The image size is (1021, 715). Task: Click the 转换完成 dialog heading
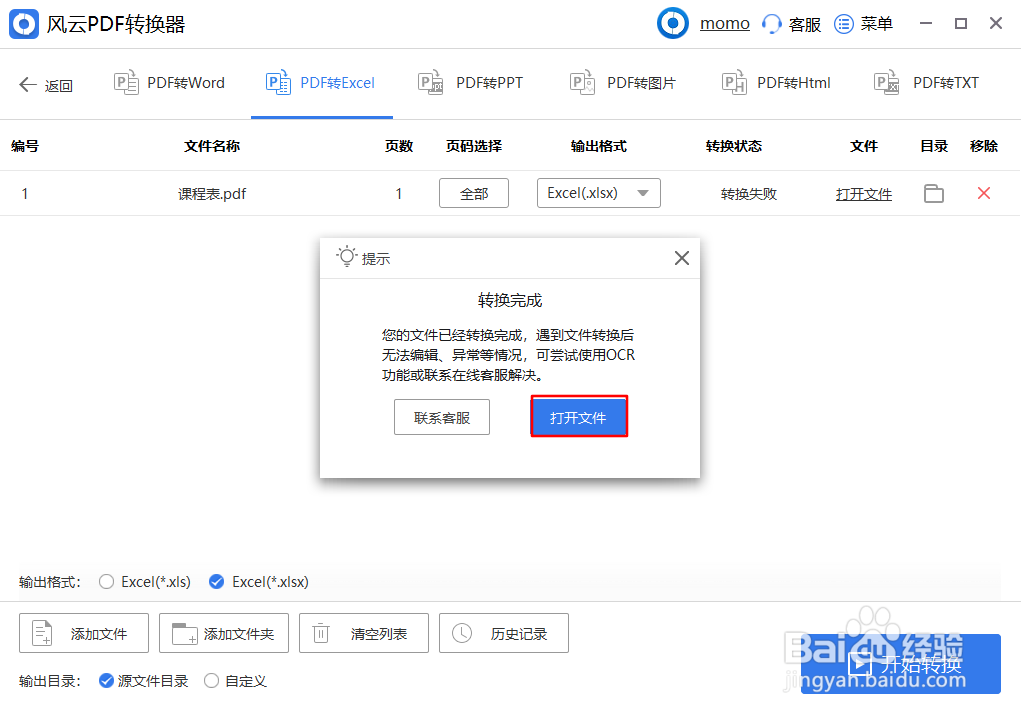pyautogui.click(x=510, y=300)
